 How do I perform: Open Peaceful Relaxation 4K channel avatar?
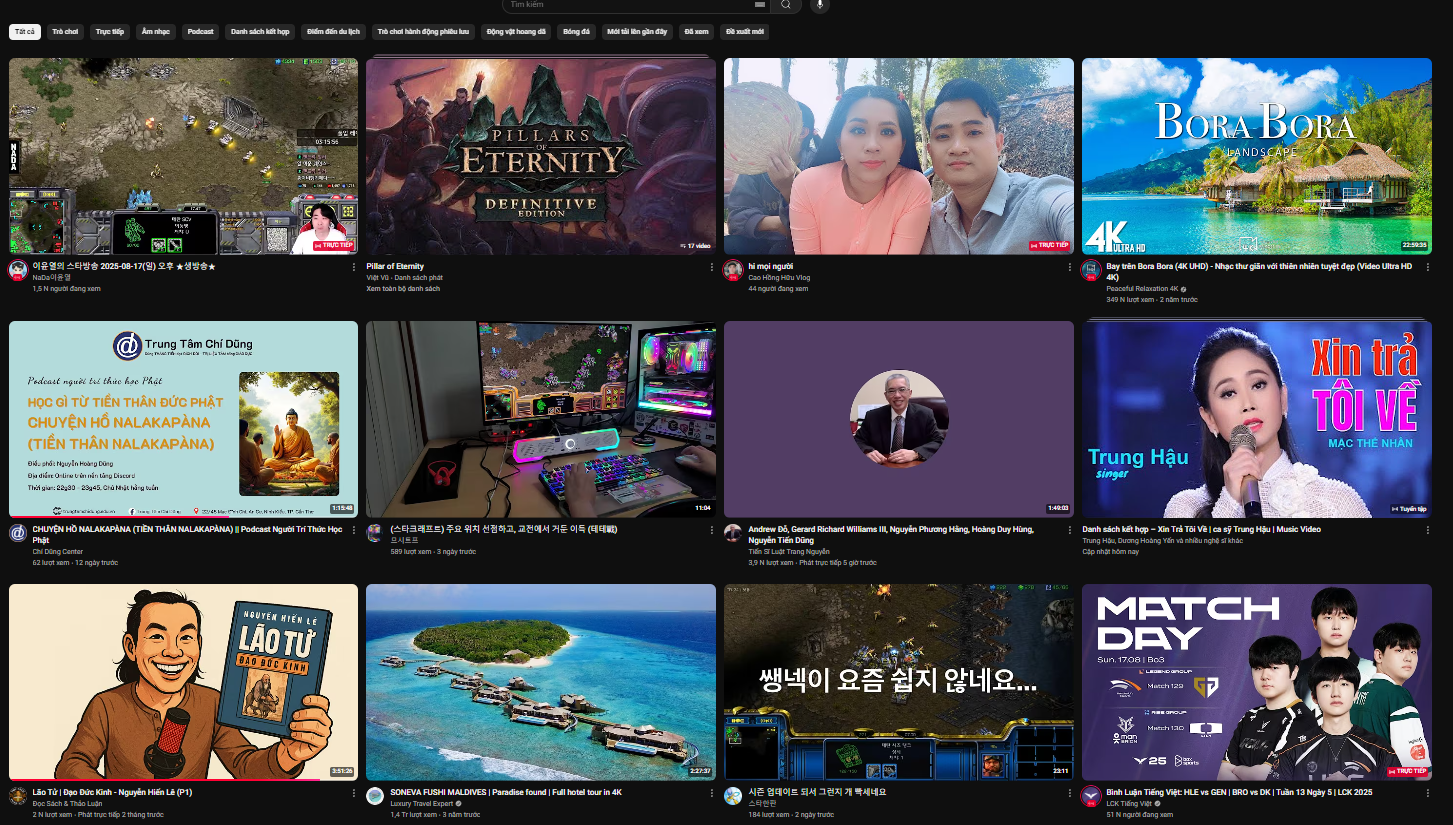coord(1091,270)
